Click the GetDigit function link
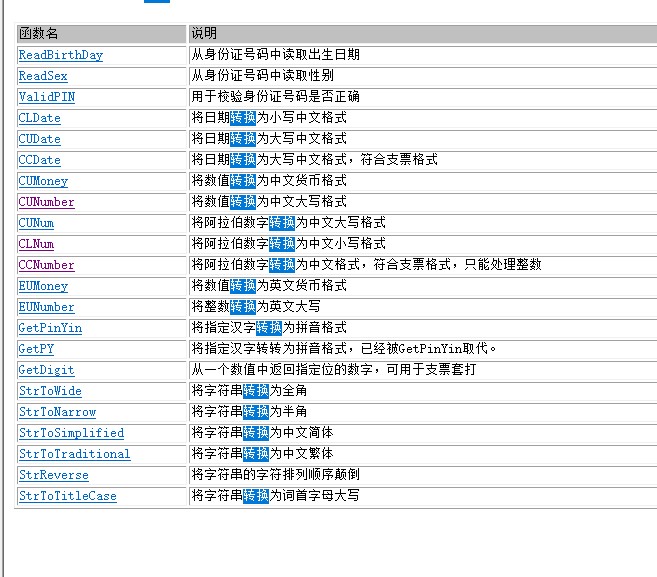657x577 pixels. tap(47, 370)
